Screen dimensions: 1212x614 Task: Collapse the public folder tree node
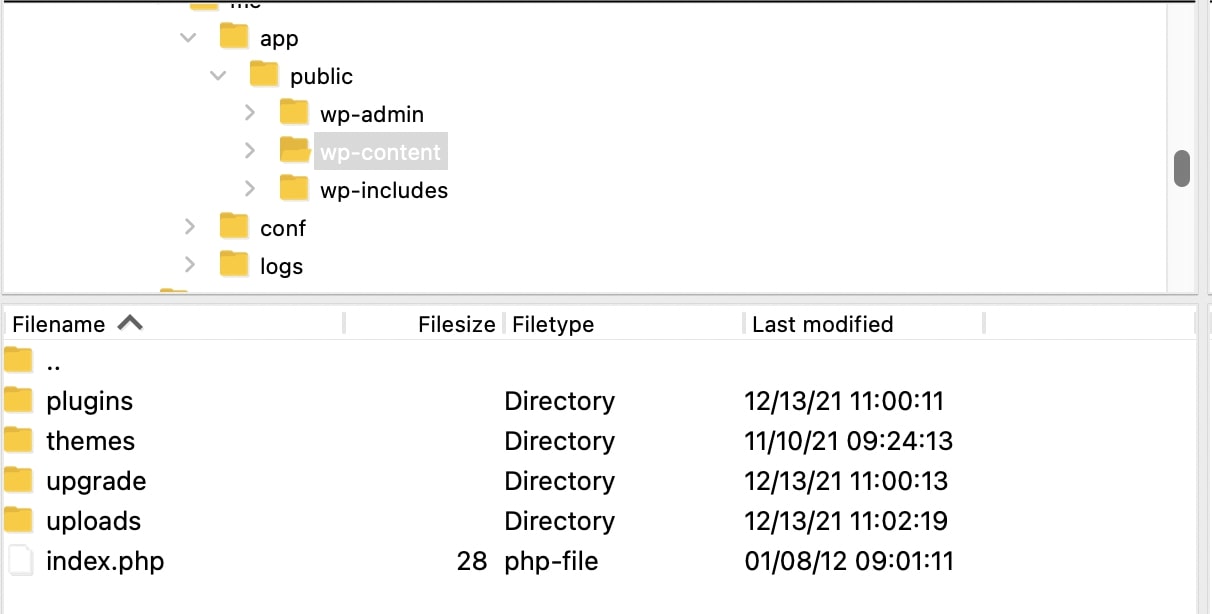click(x=218, y=76)
